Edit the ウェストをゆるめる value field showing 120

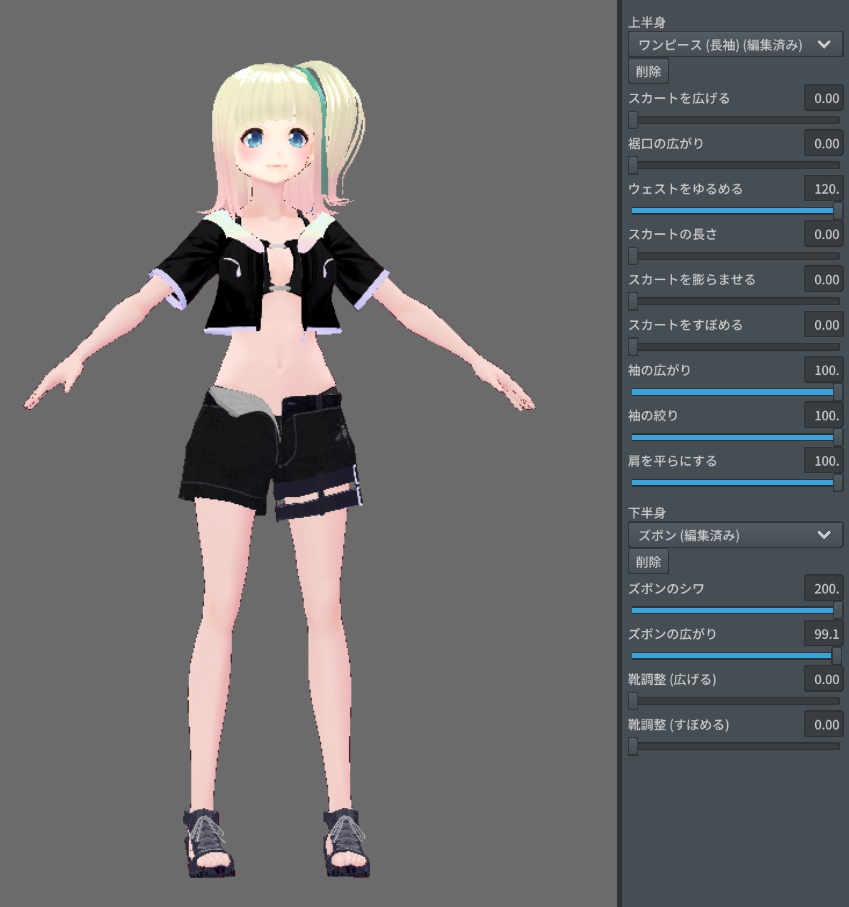pyautogui.click(x=823, y=188)
